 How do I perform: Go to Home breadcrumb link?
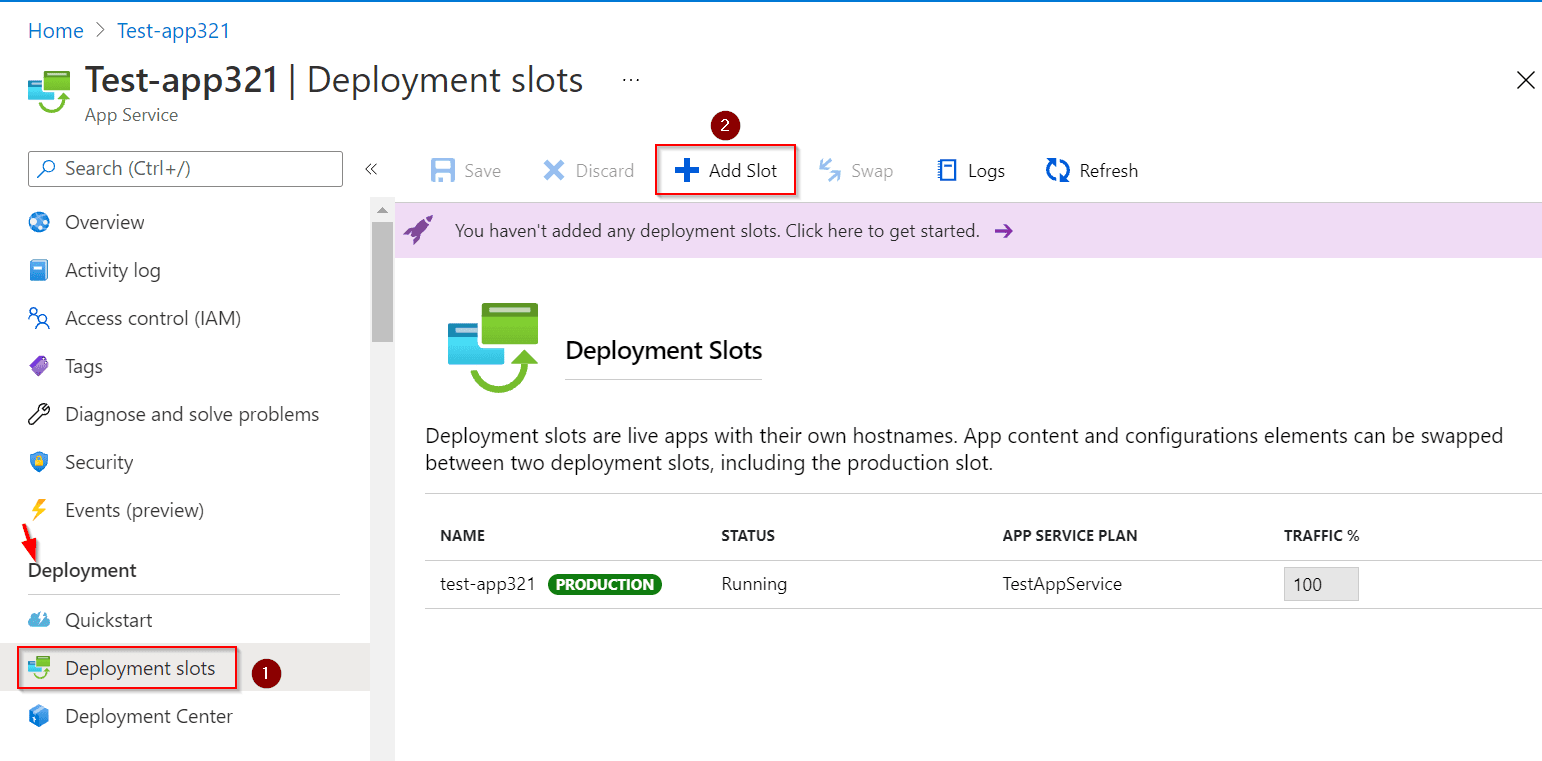56,31
